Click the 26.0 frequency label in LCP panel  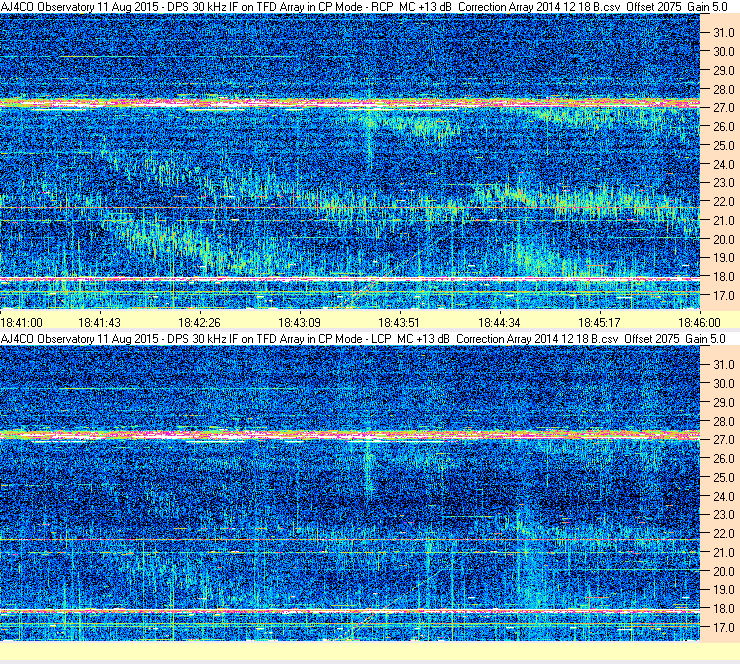pos(723,459)
